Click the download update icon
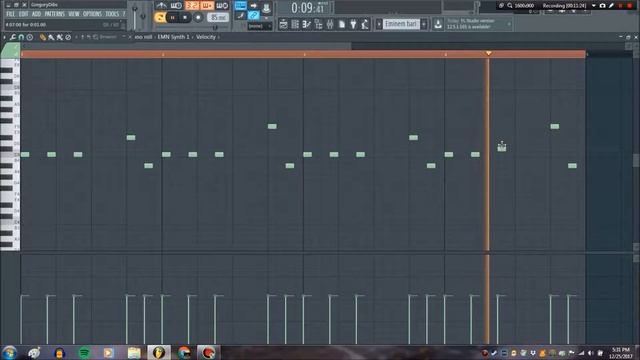The image size is (640, 360). (x=438, y=24)
